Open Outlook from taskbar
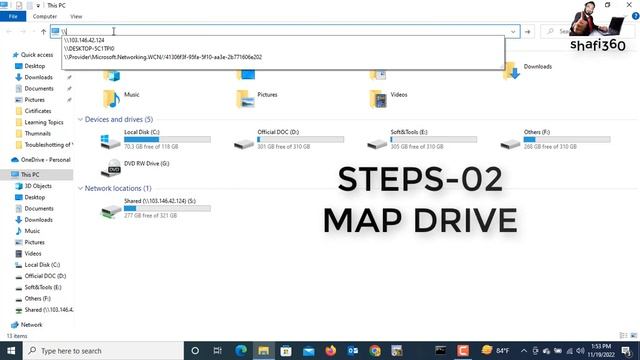640x360 pixels. [353, 351]
